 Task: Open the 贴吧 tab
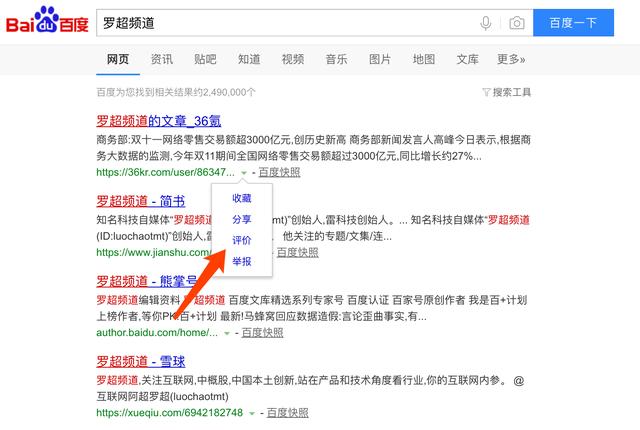point(205,60)
